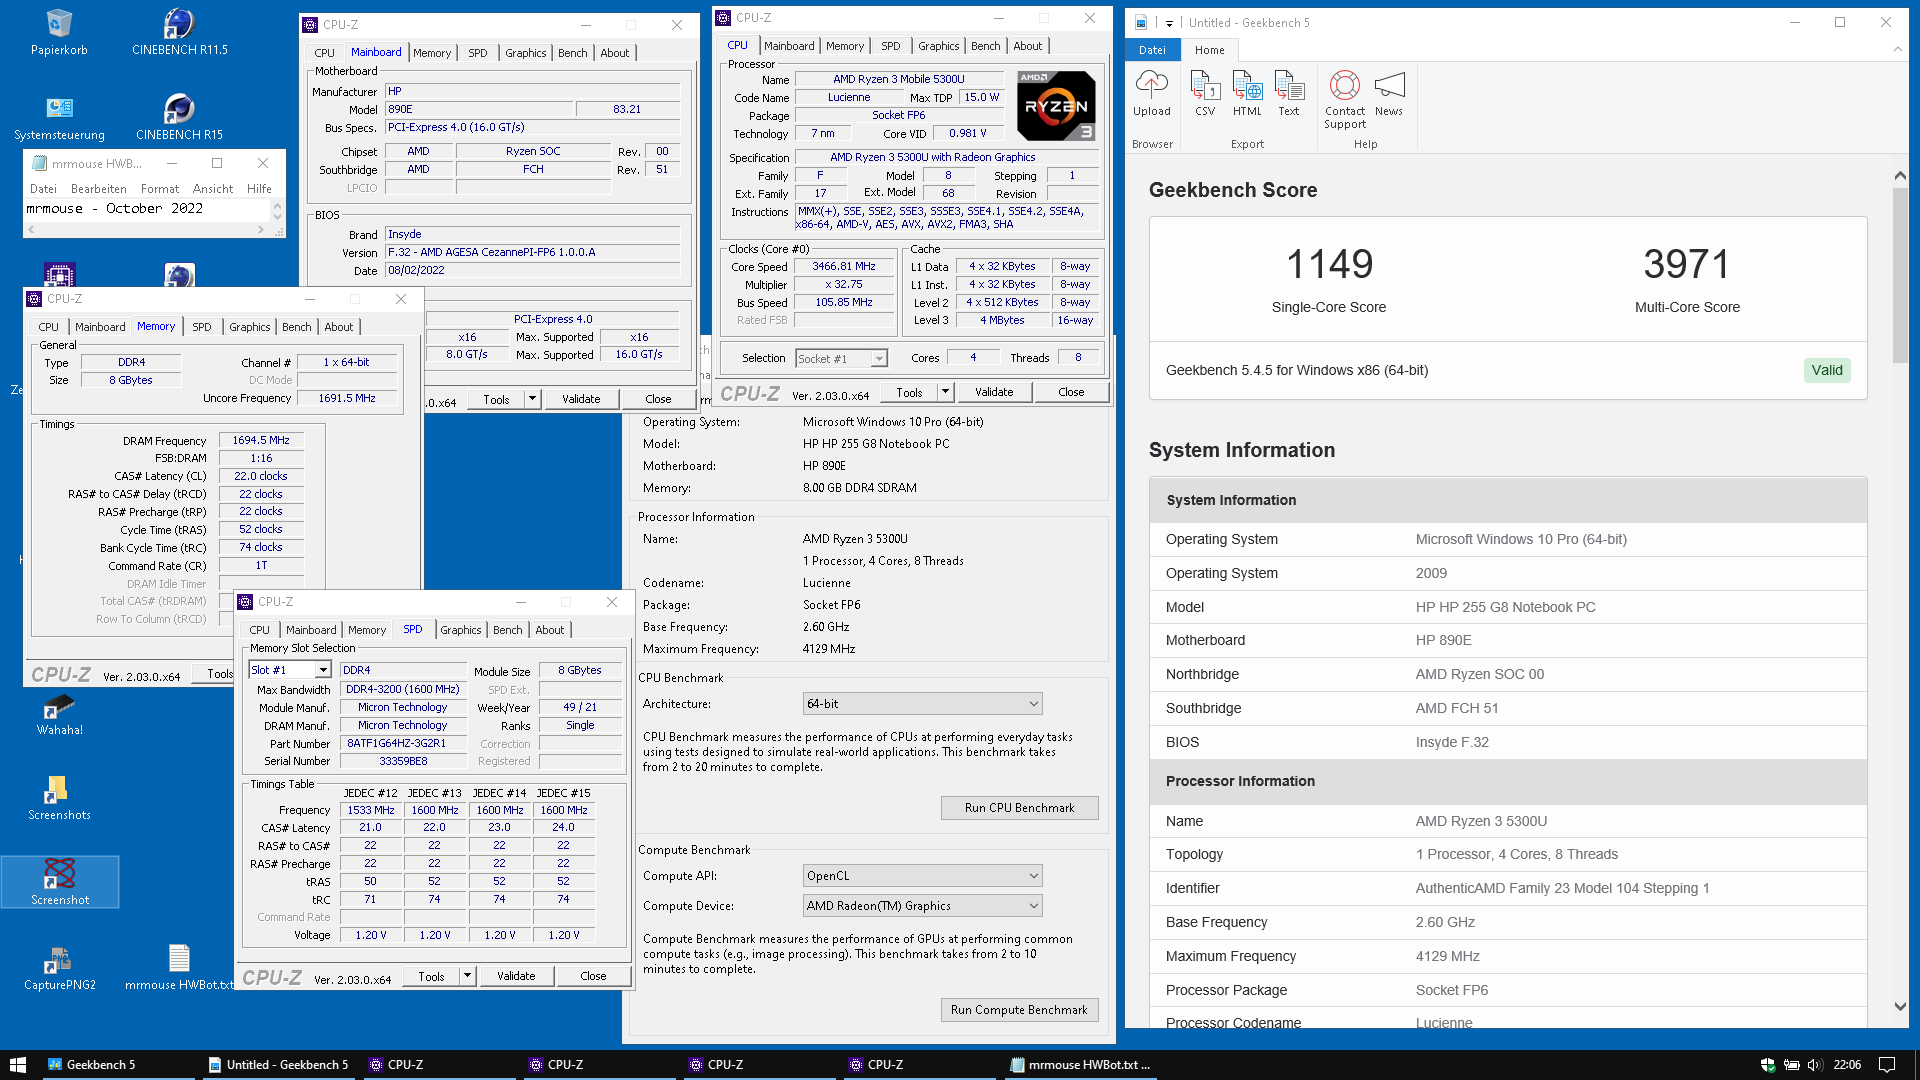This screenshot has height=1080, width=1920.
Task: Click BIOS Version F.32 field
Action: tap(533, 252)
